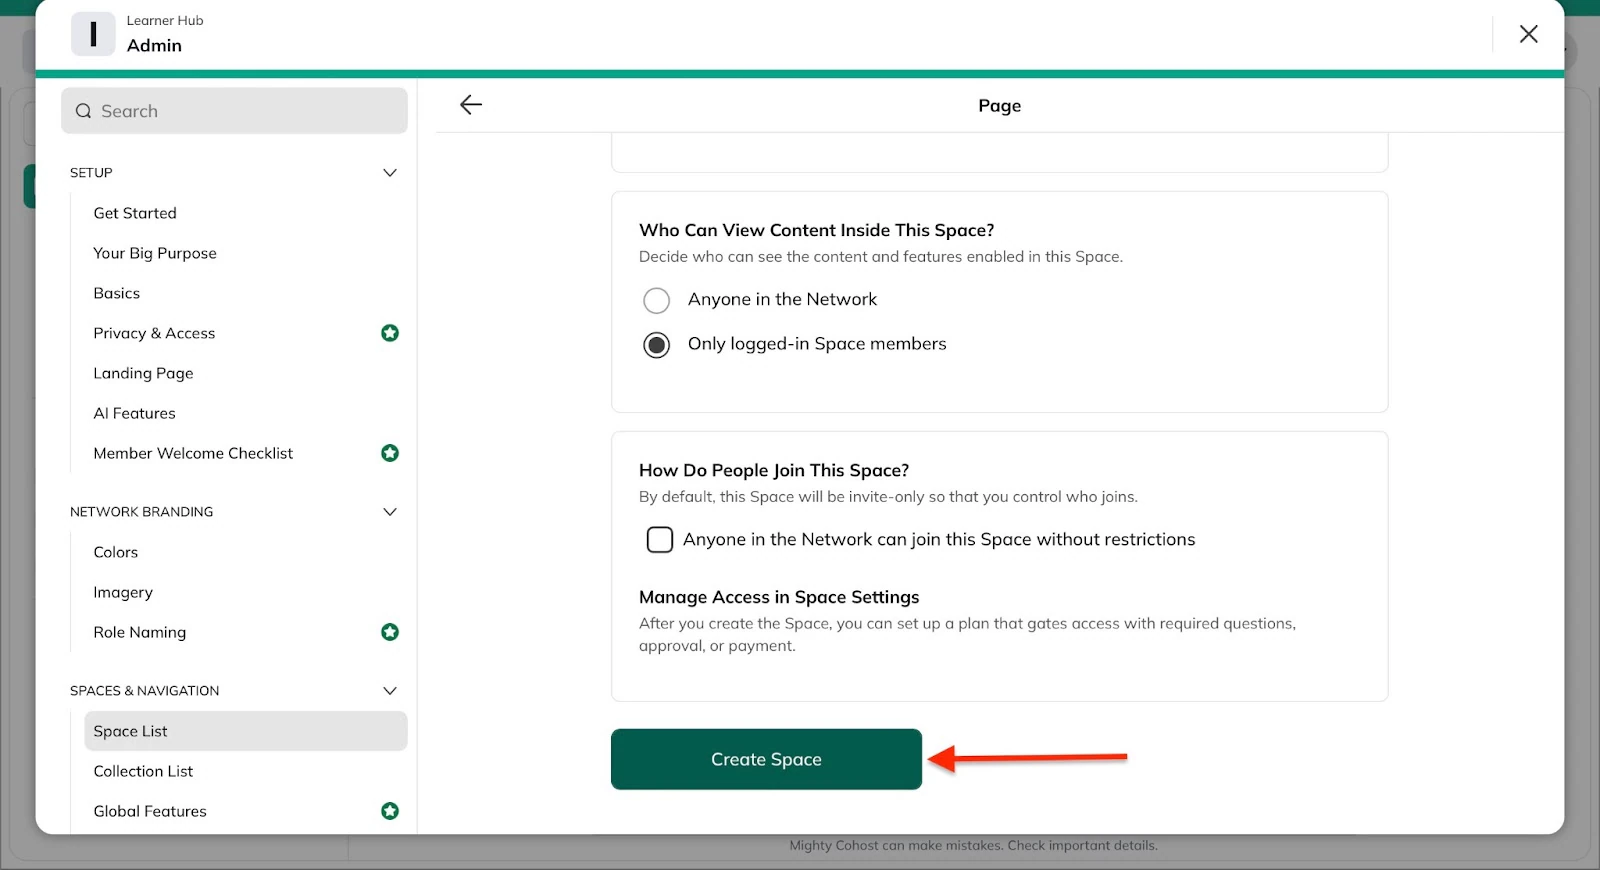
Task: Click the star badge beside Member Welcome Checklist
Action: click(390, 453)
